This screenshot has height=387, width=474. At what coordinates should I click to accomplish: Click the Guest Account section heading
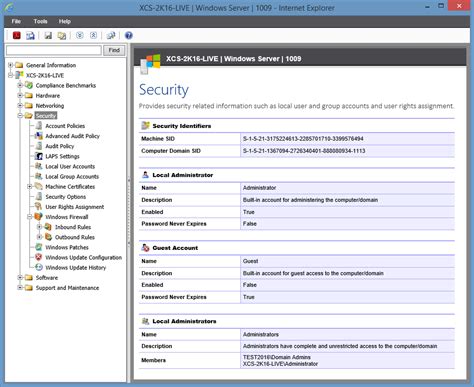point(175,248)
